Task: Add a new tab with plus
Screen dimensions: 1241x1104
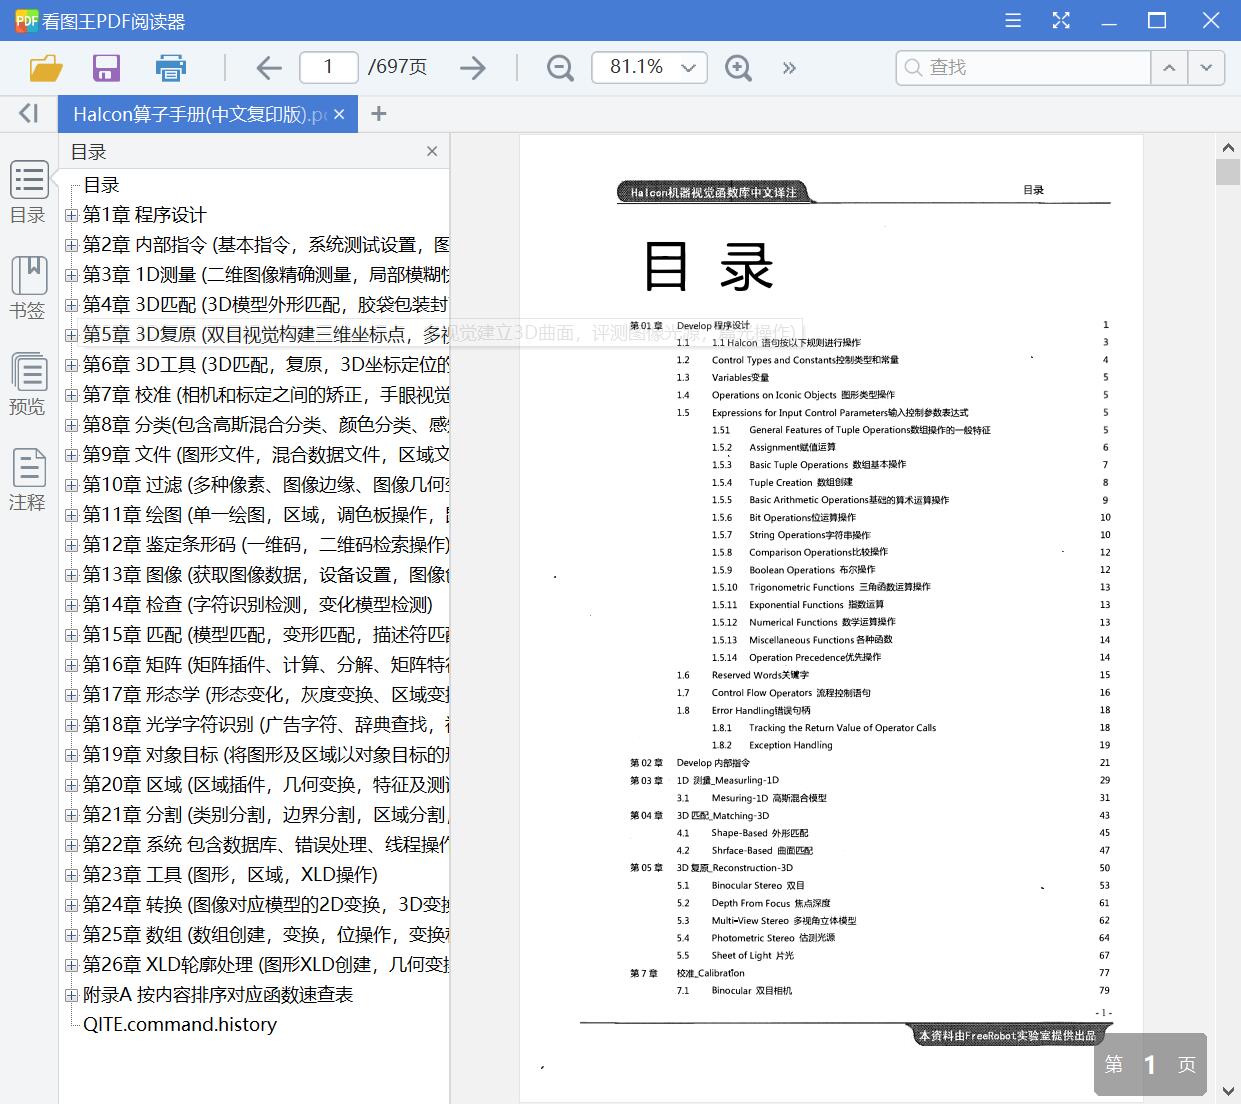Action: coord(378,114)
